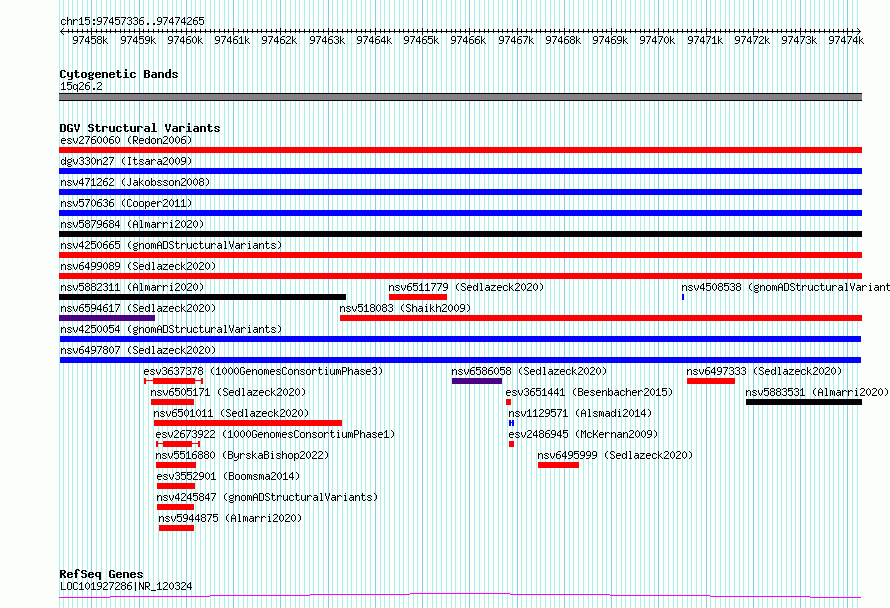Click the 97474k ruler tick label

(x=846, y=40)
